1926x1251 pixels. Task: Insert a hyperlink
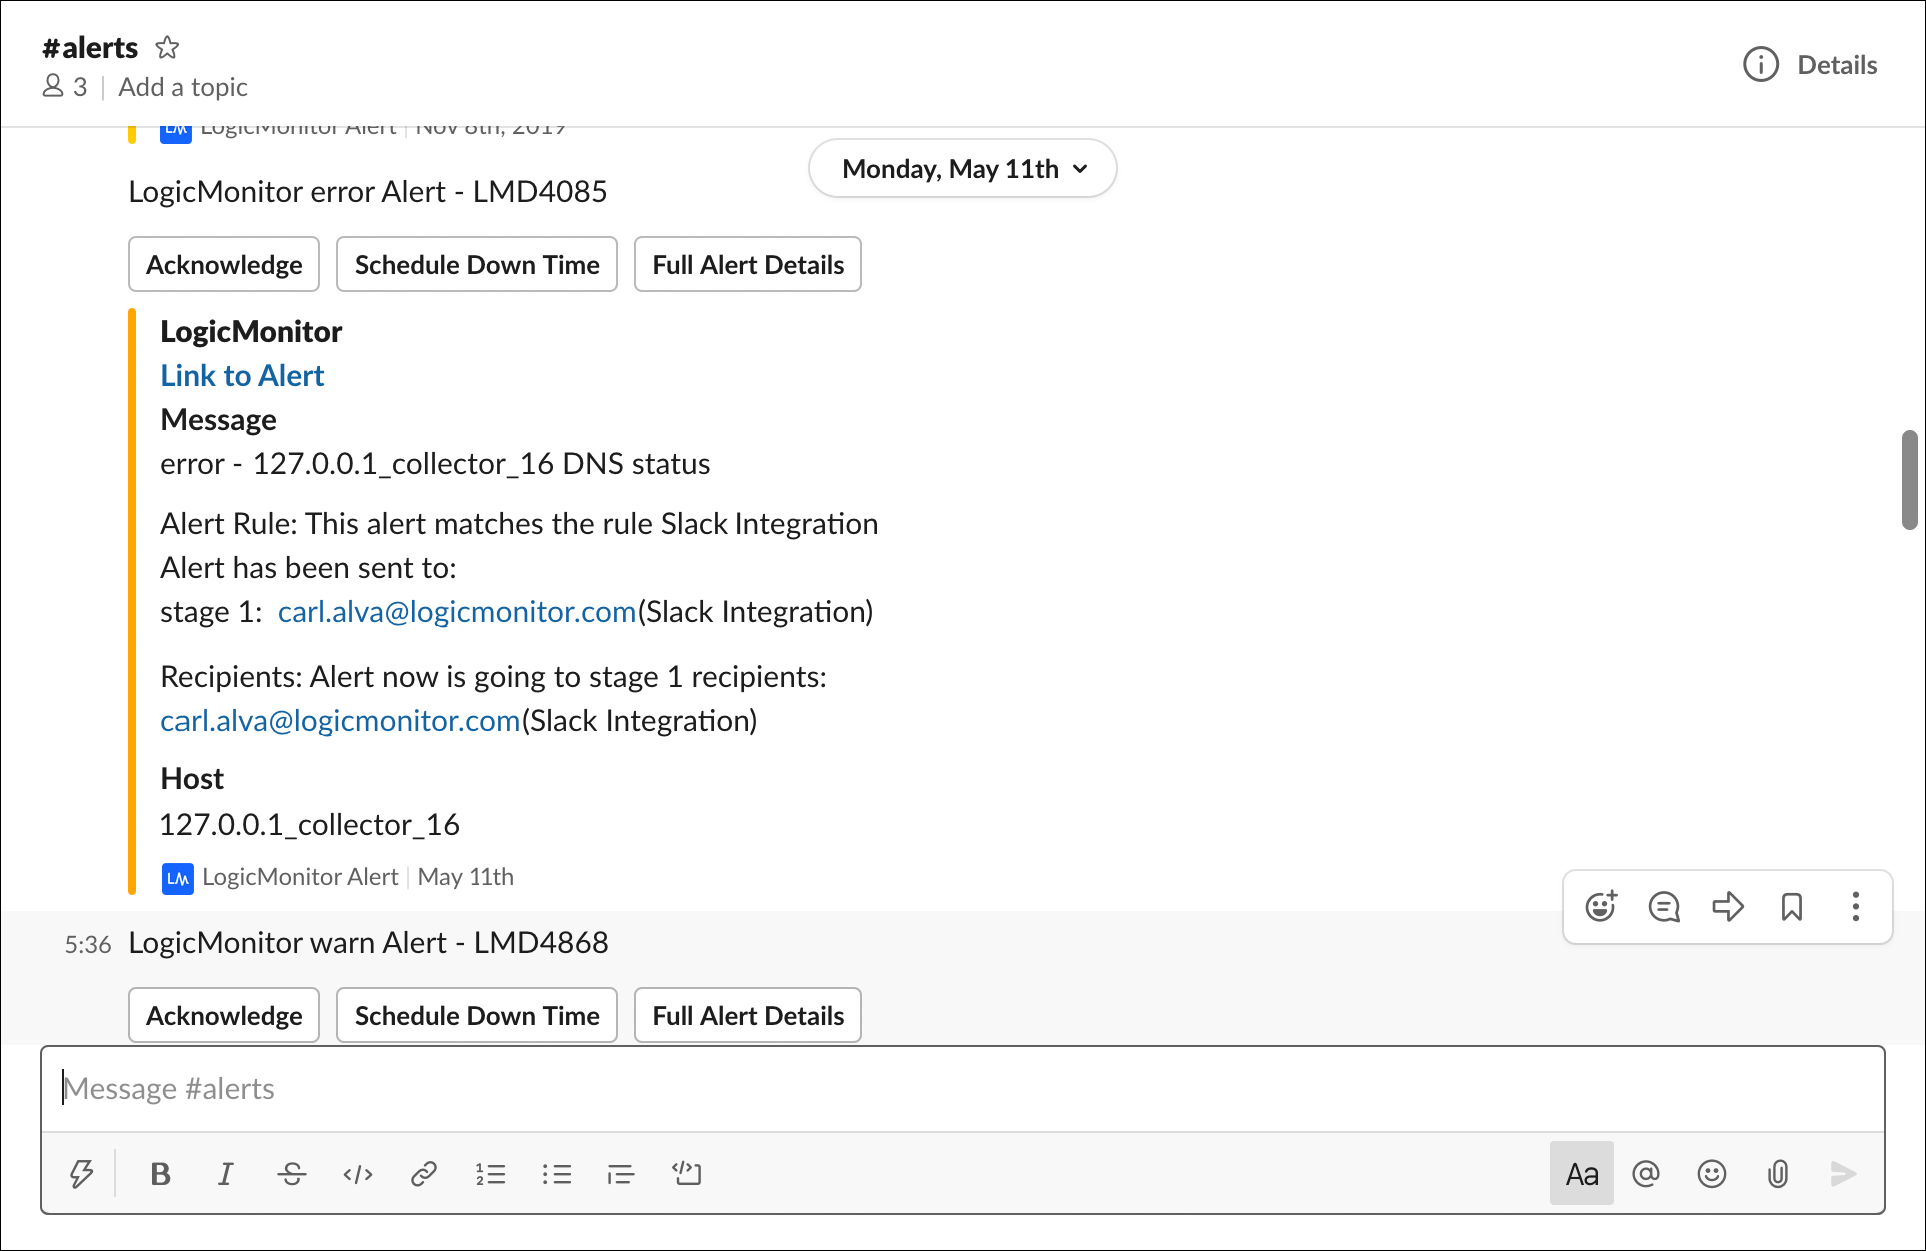tap(424, 1173)
